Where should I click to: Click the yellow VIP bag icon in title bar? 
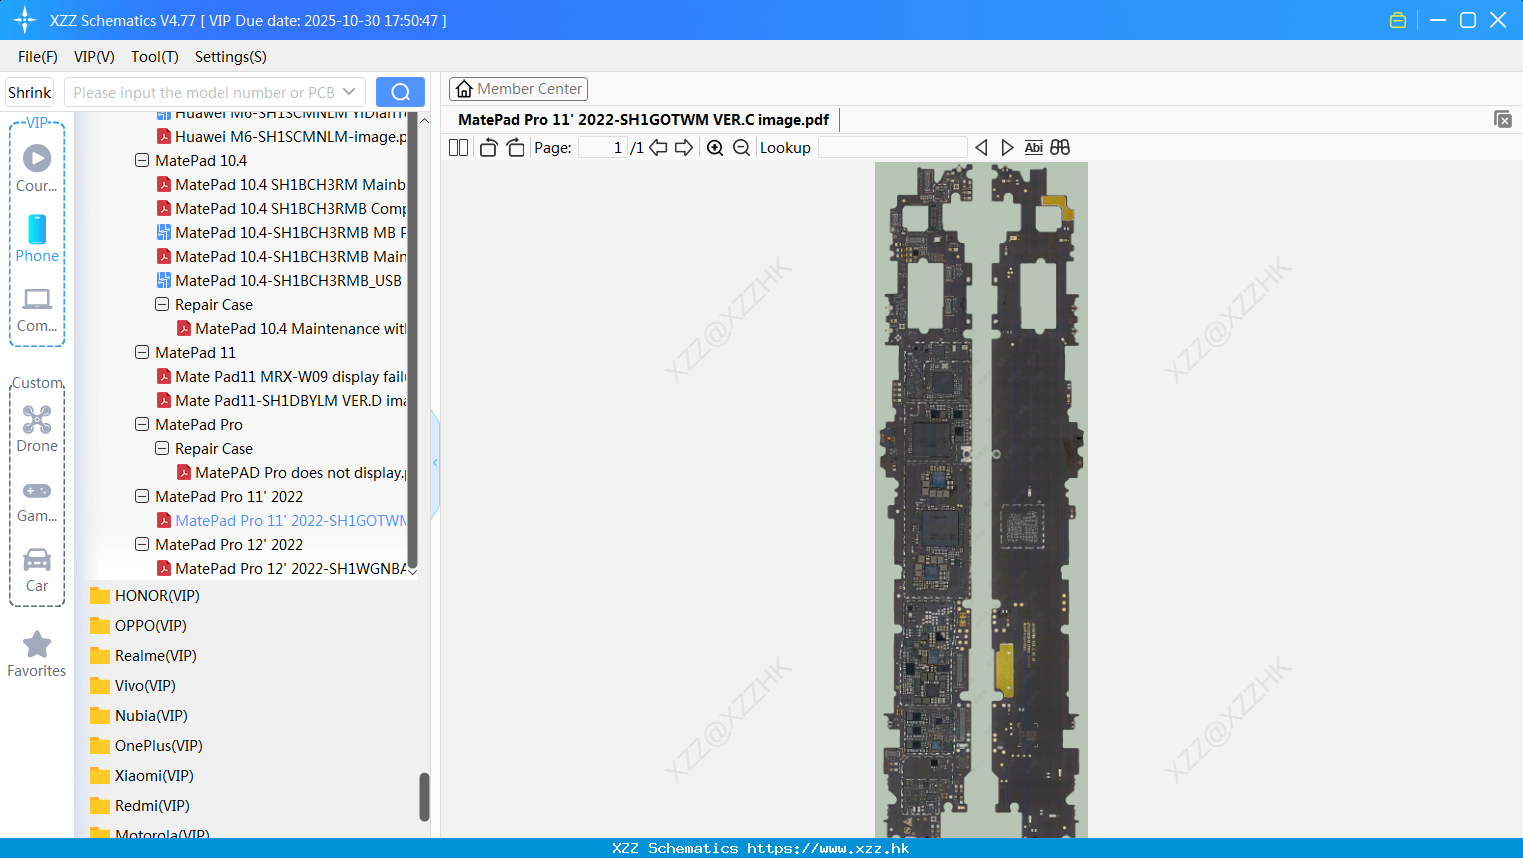[x=1398, y=20]
